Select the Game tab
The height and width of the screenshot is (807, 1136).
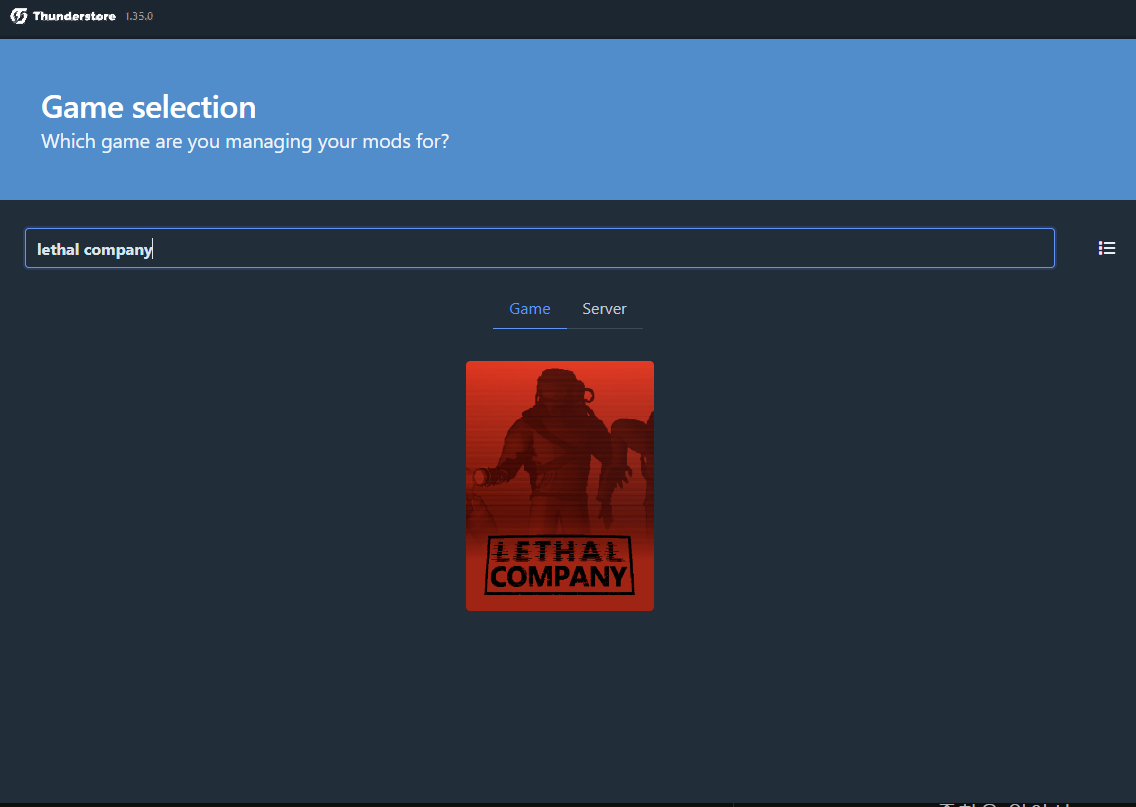(530, 309)
